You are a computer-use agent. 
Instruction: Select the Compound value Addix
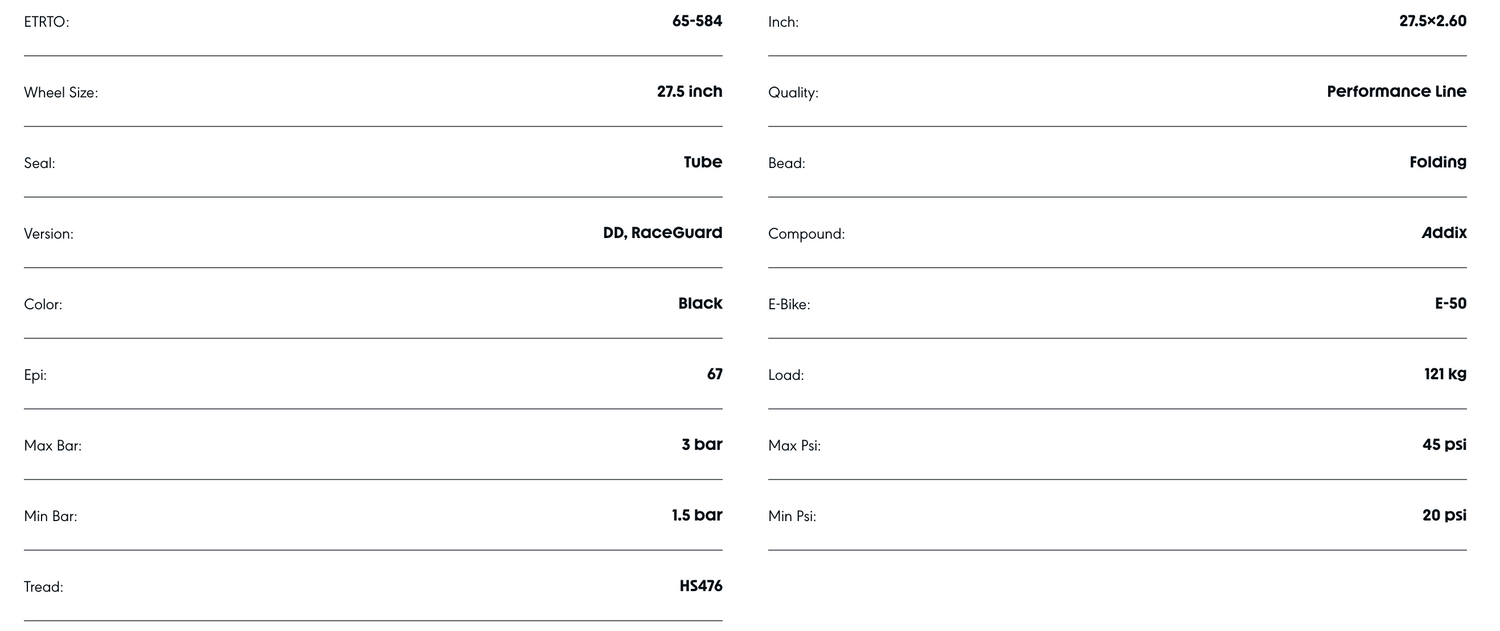tap(1444, 233)
